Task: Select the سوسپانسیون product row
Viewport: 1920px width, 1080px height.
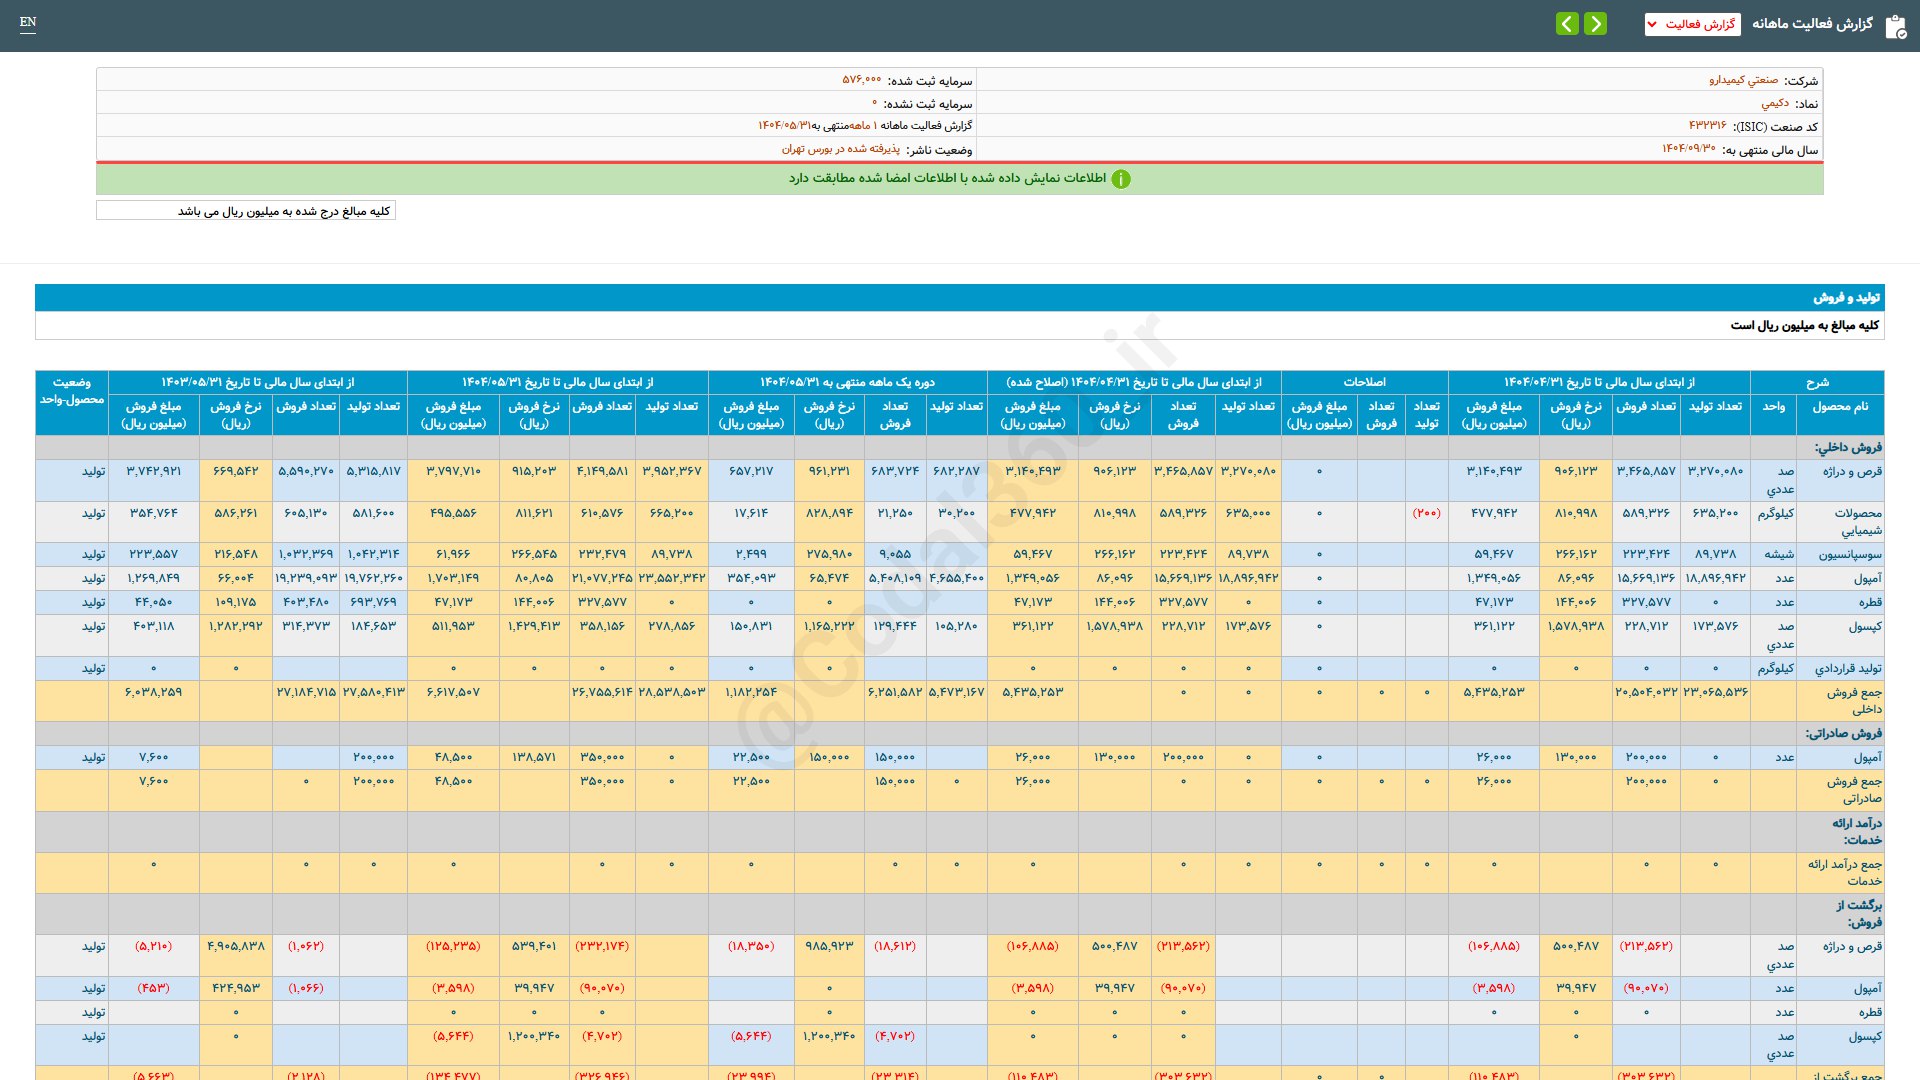Action: (1849, 554)
